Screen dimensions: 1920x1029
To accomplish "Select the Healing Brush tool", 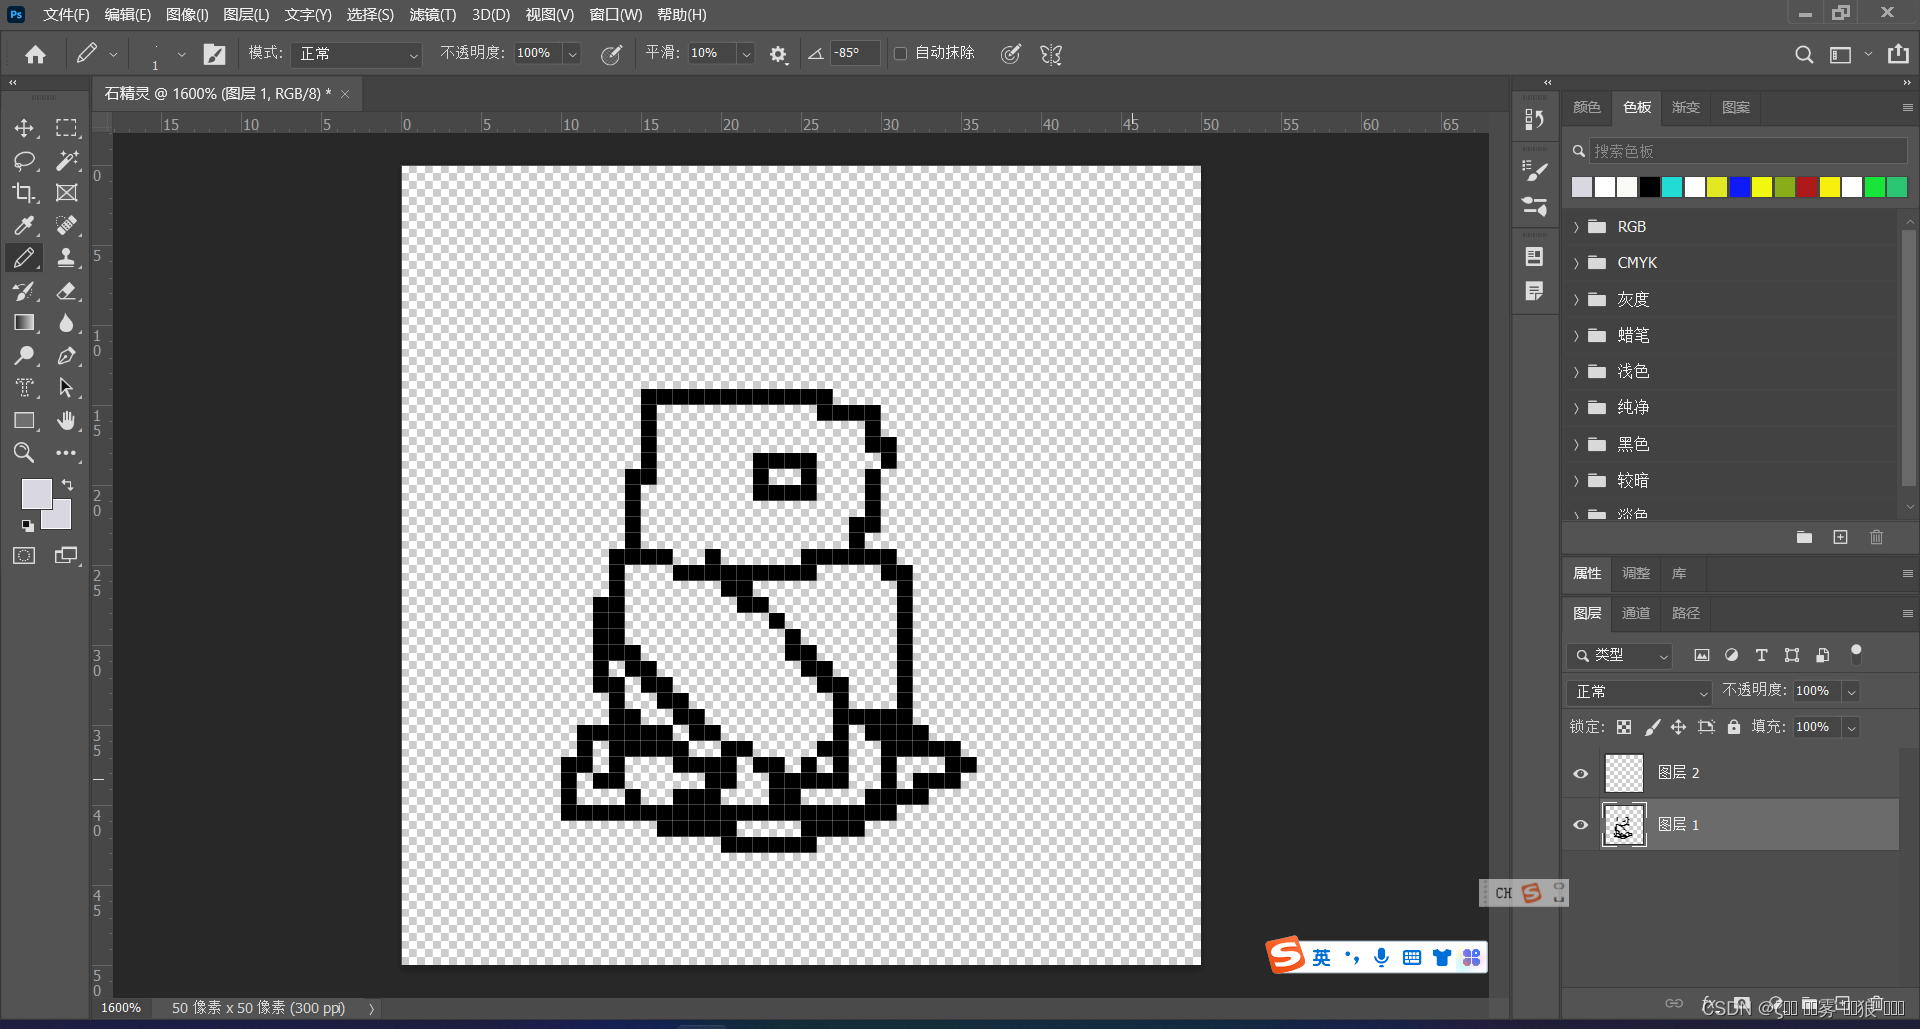I will tap(66, 226).
